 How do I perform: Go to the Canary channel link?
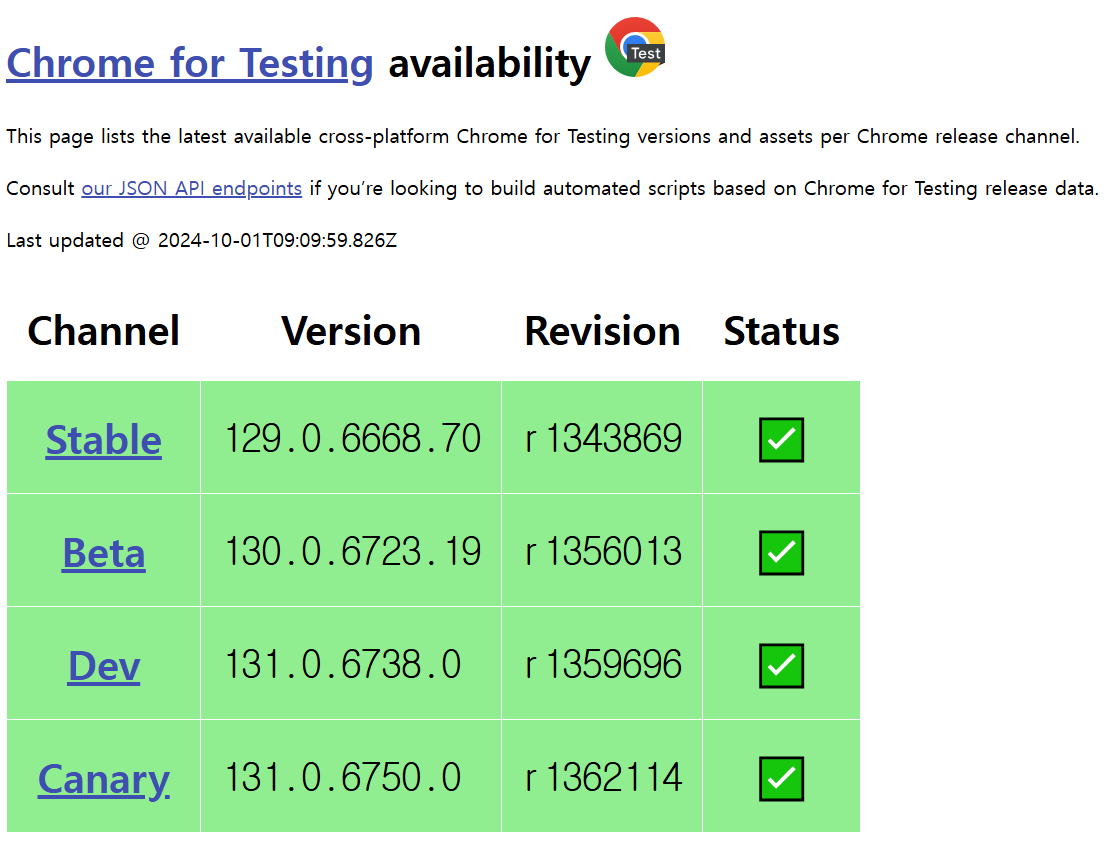click(x=104, y=779)
